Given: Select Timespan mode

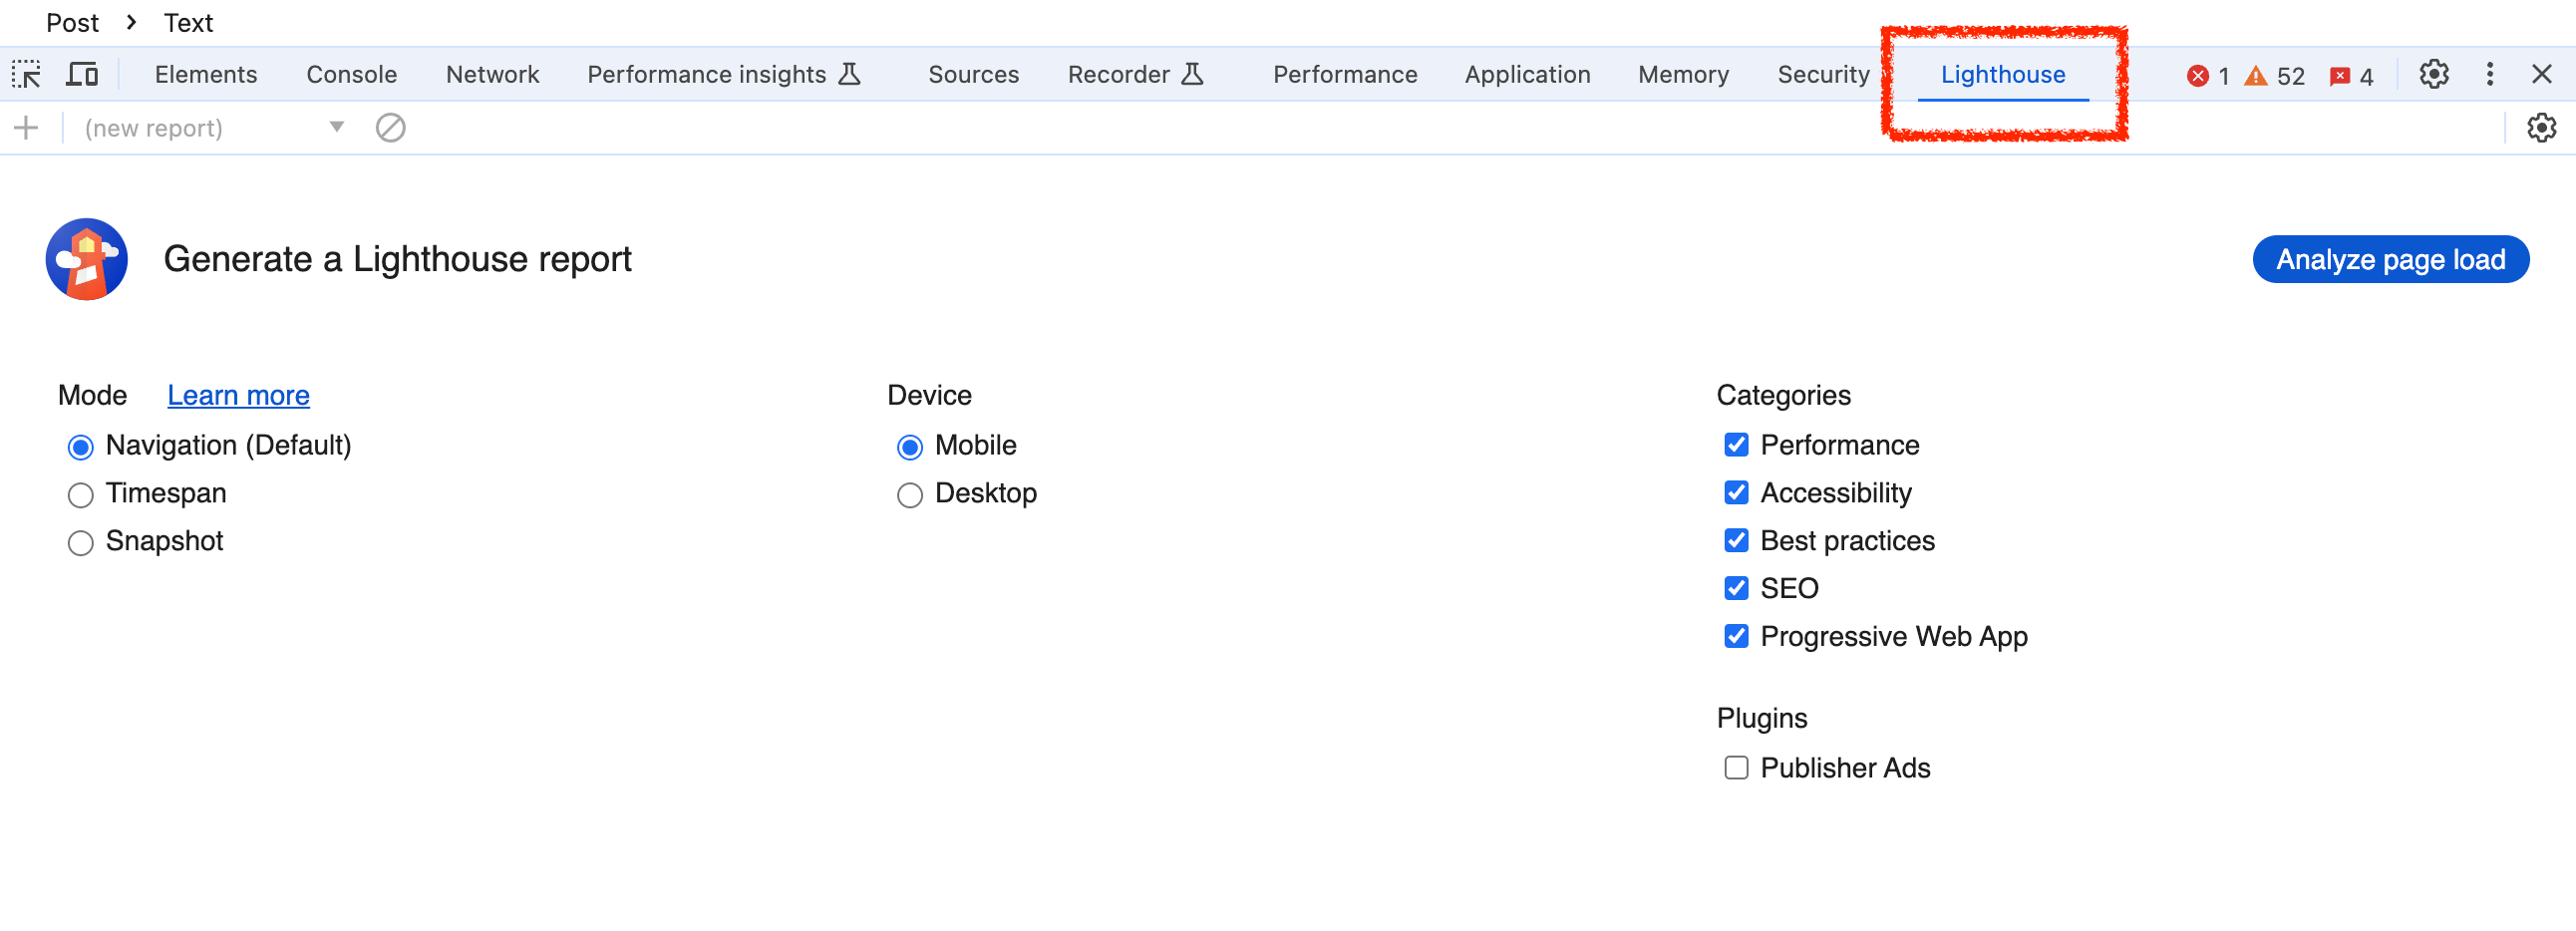Looking at the screenshot, I should pos(80,495).
